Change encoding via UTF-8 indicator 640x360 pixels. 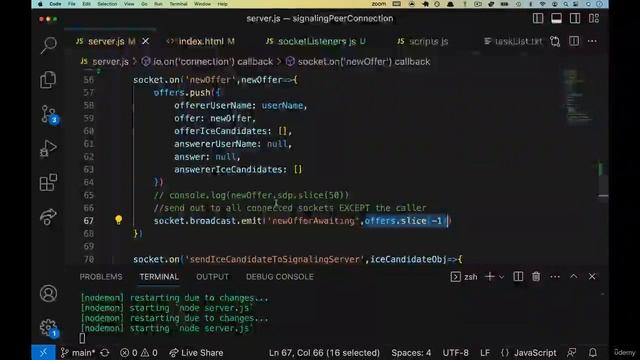(456, 353)
